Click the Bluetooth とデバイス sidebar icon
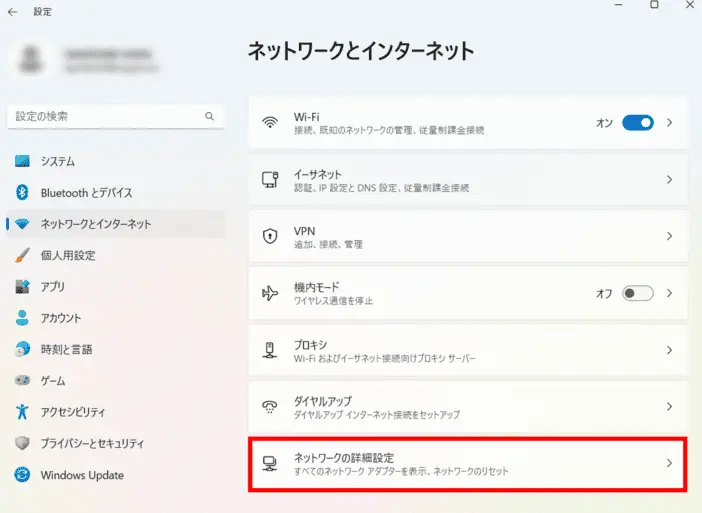702x513 pixels. click(23, 193)
